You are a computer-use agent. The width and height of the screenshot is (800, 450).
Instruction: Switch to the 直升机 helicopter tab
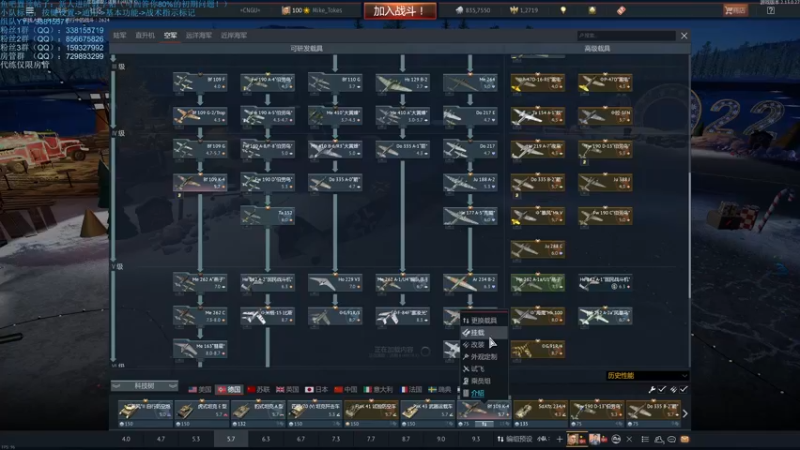145,35
